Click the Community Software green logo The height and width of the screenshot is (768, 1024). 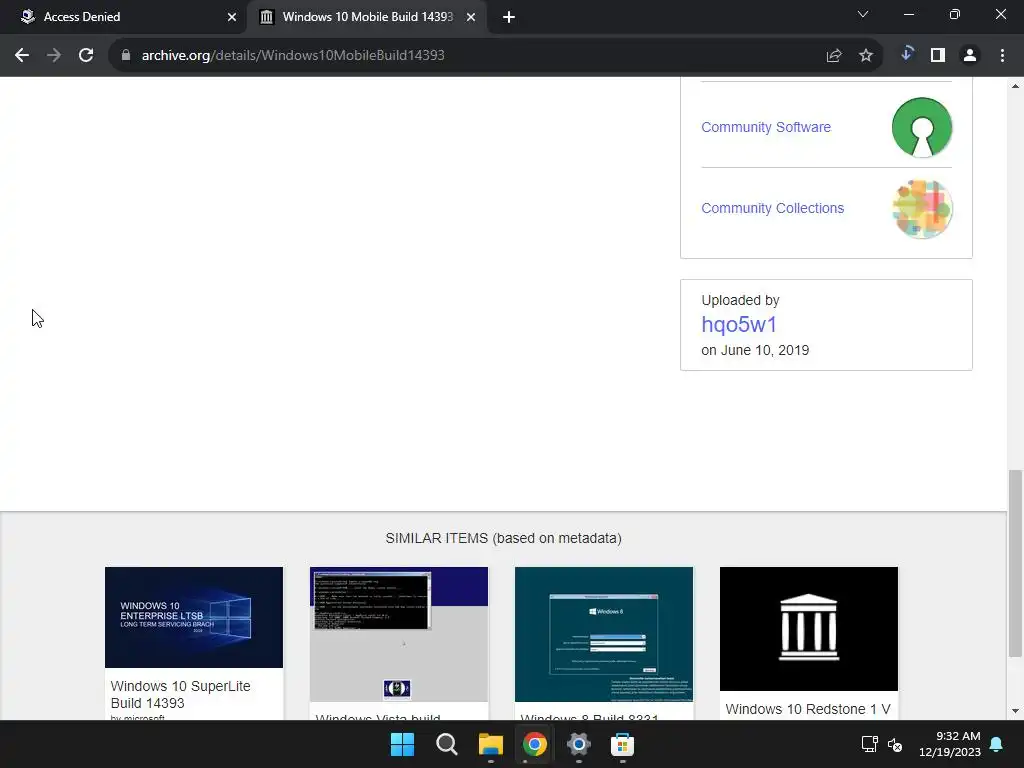point(921,127)
